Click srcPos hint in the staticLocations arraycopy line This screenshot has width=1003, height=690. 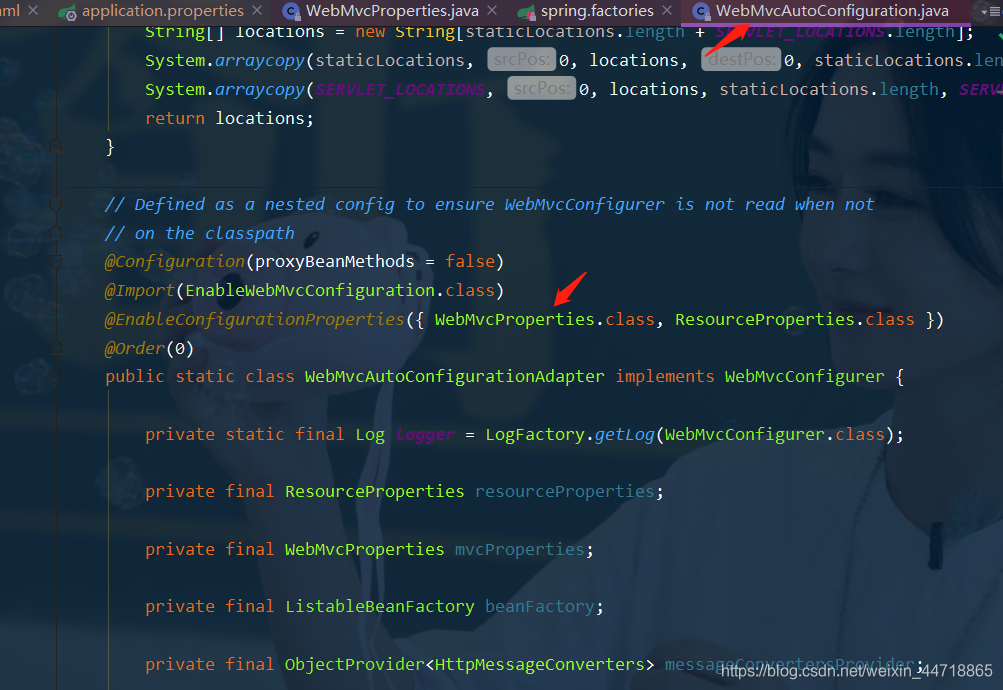[x=522, y=60]
